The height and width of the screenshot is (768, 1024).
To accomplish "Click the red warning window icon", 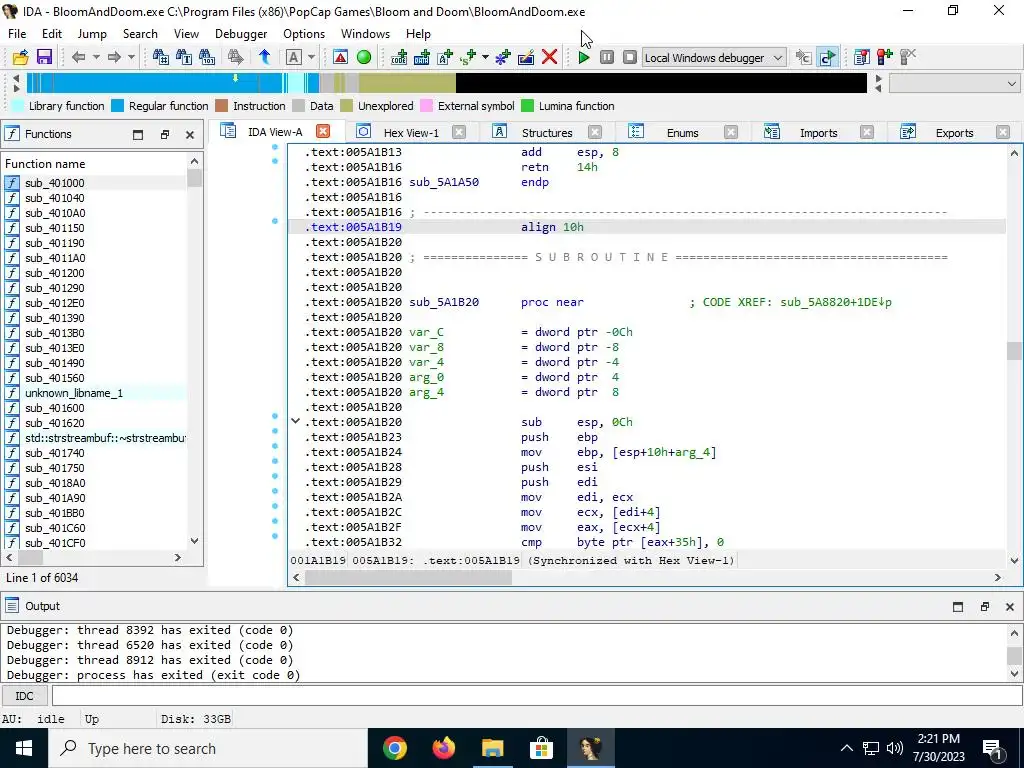I will [340, 57].
